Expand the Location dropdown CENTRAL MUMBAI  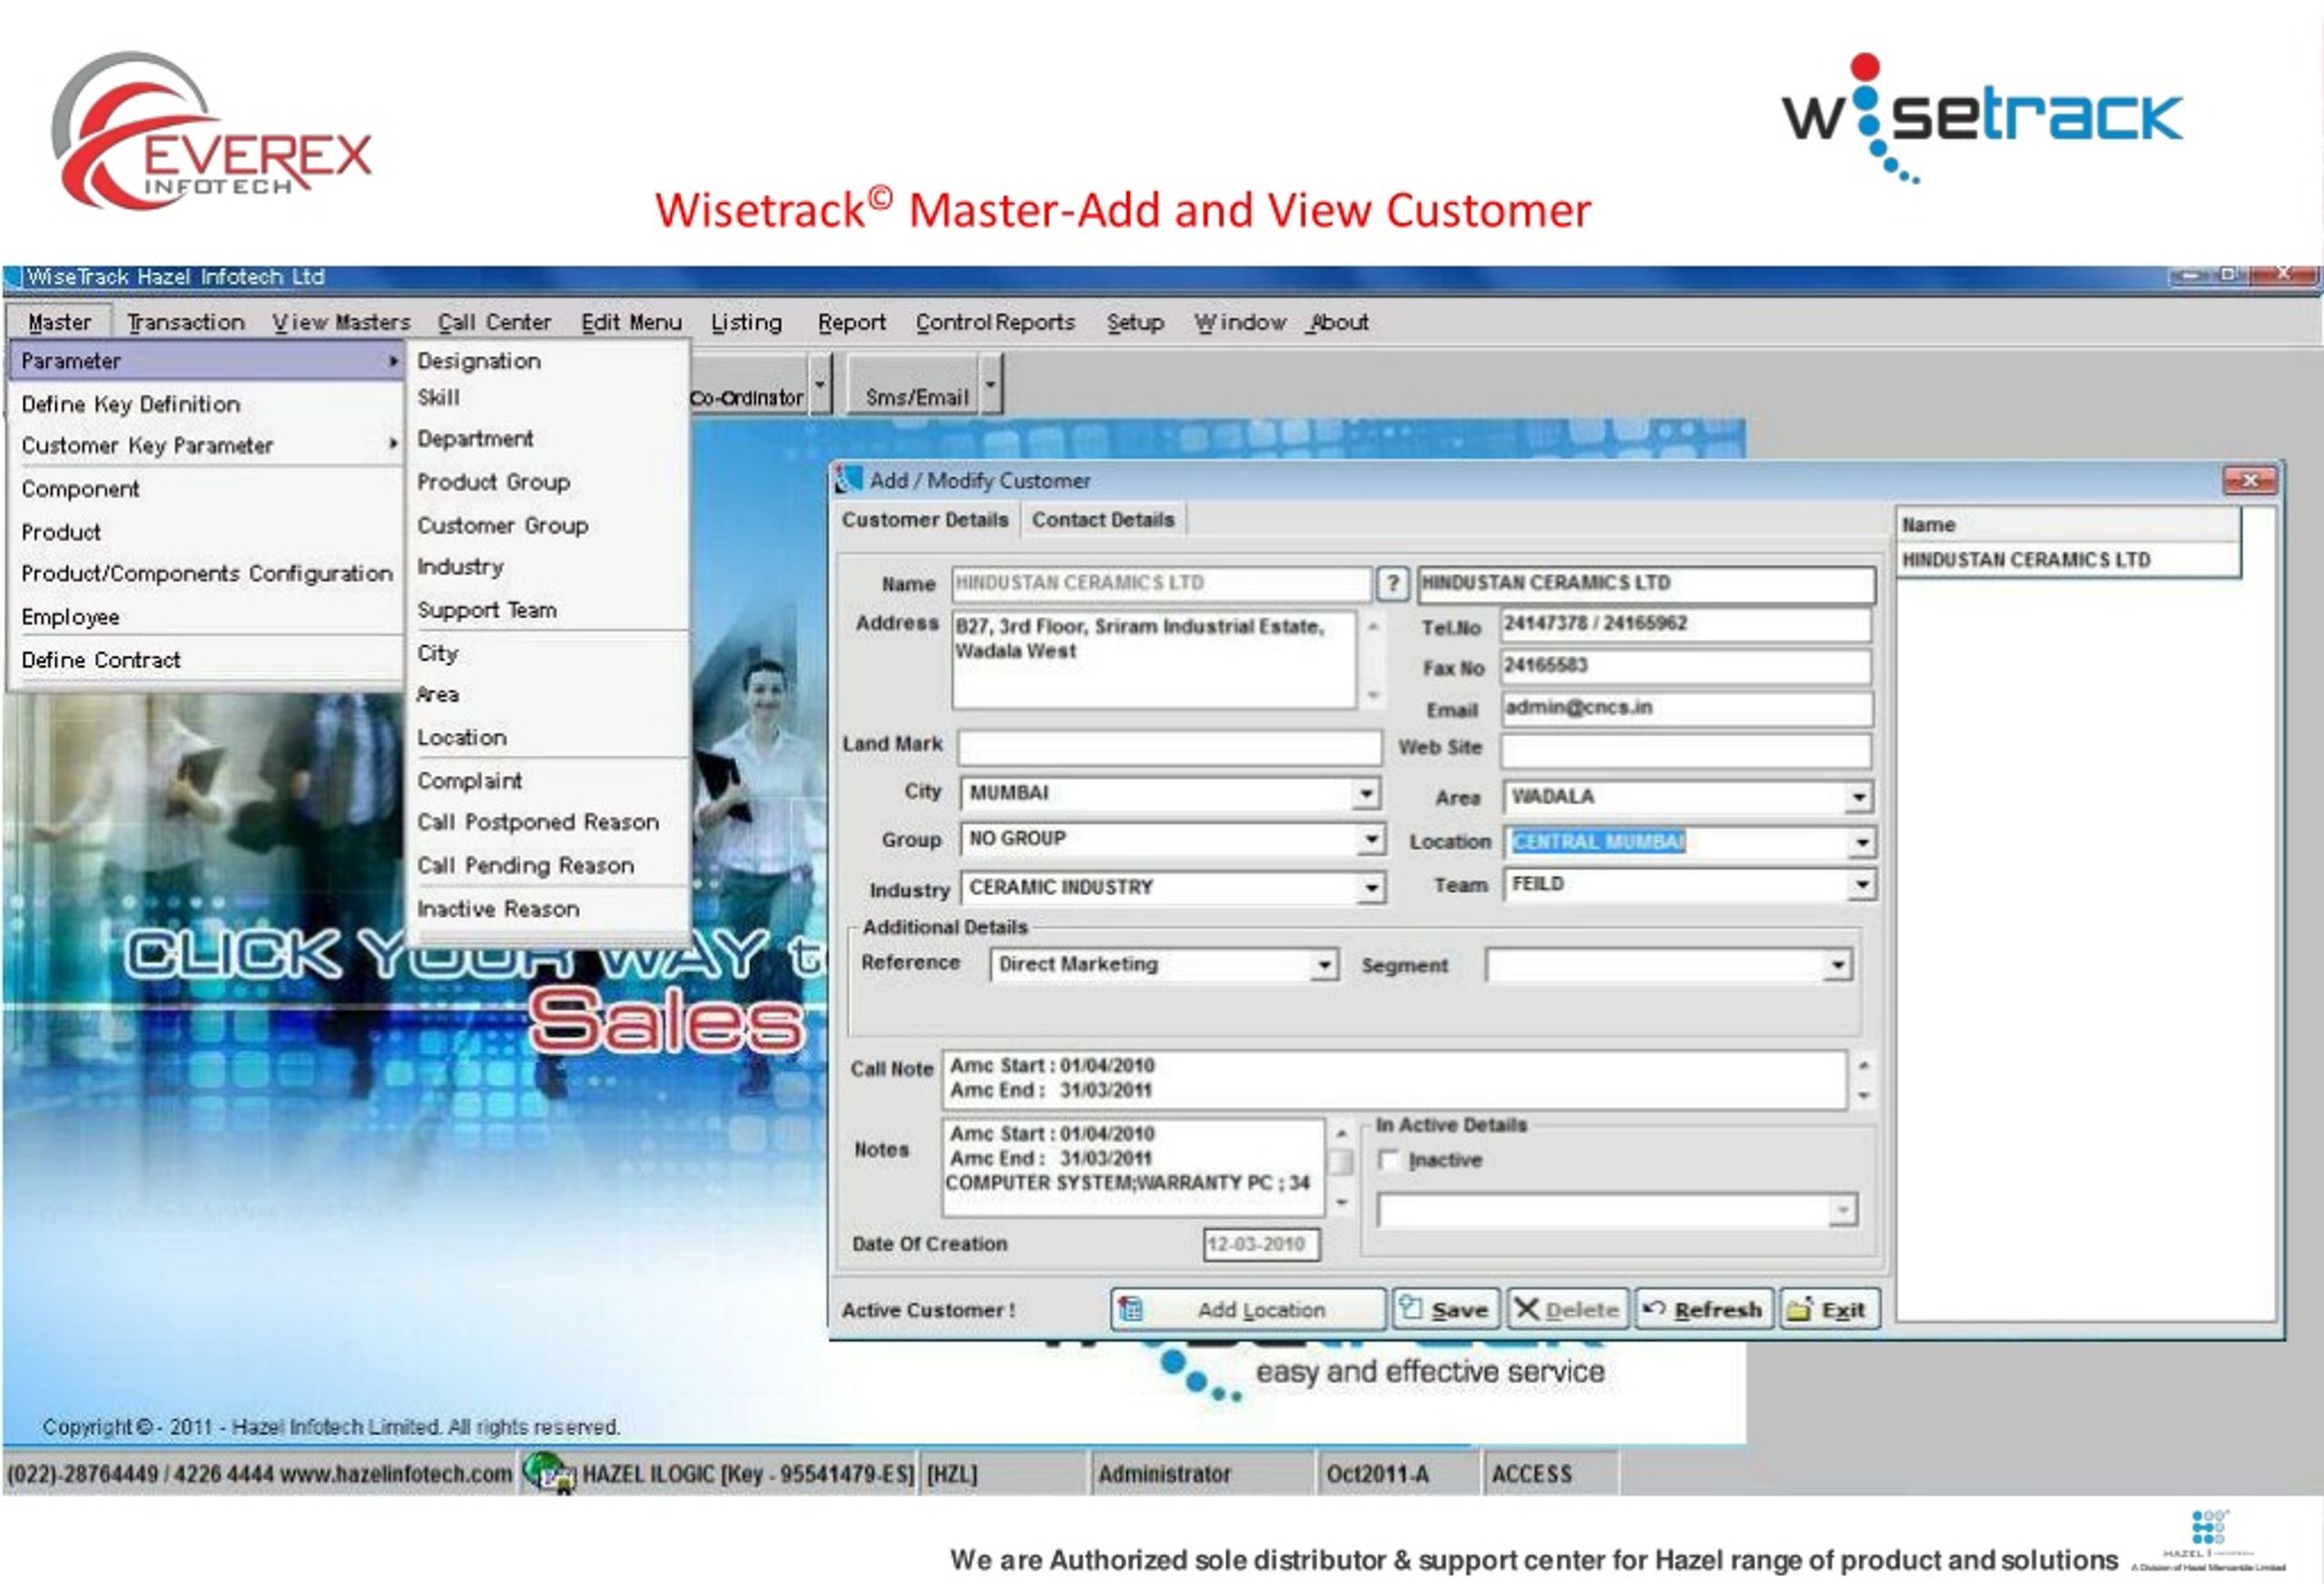1860,843
